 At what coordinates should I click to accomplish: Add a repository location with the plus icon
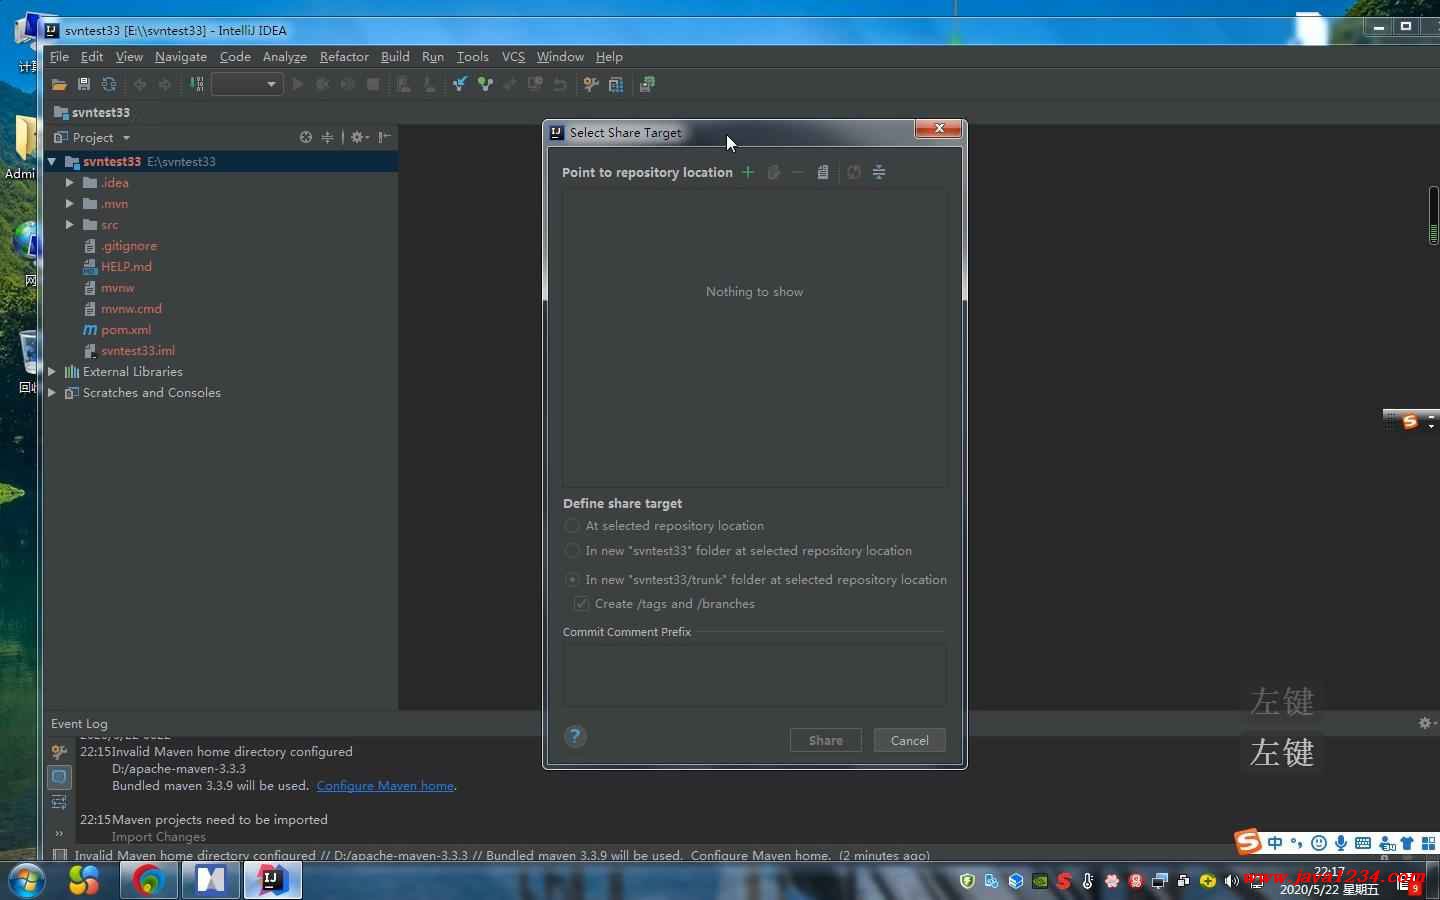(747, 172)
